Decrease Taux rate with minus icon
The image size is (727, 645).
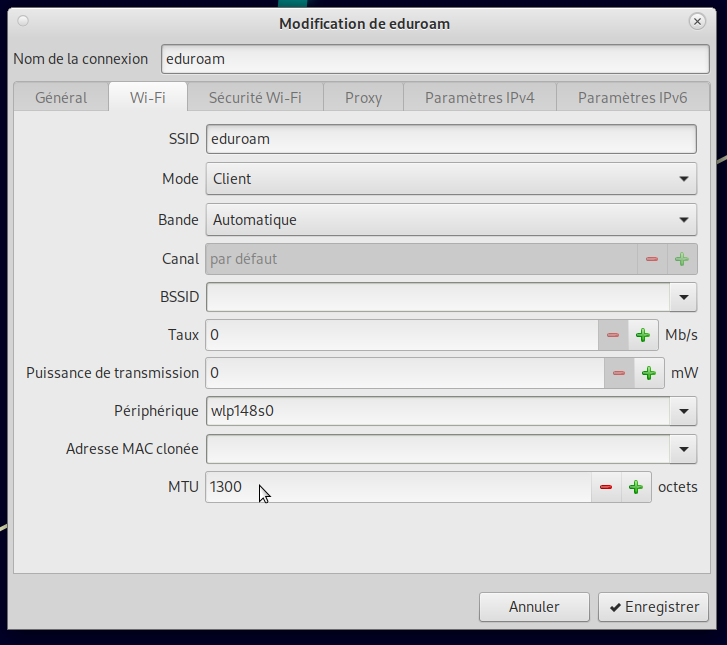point(612,335)
